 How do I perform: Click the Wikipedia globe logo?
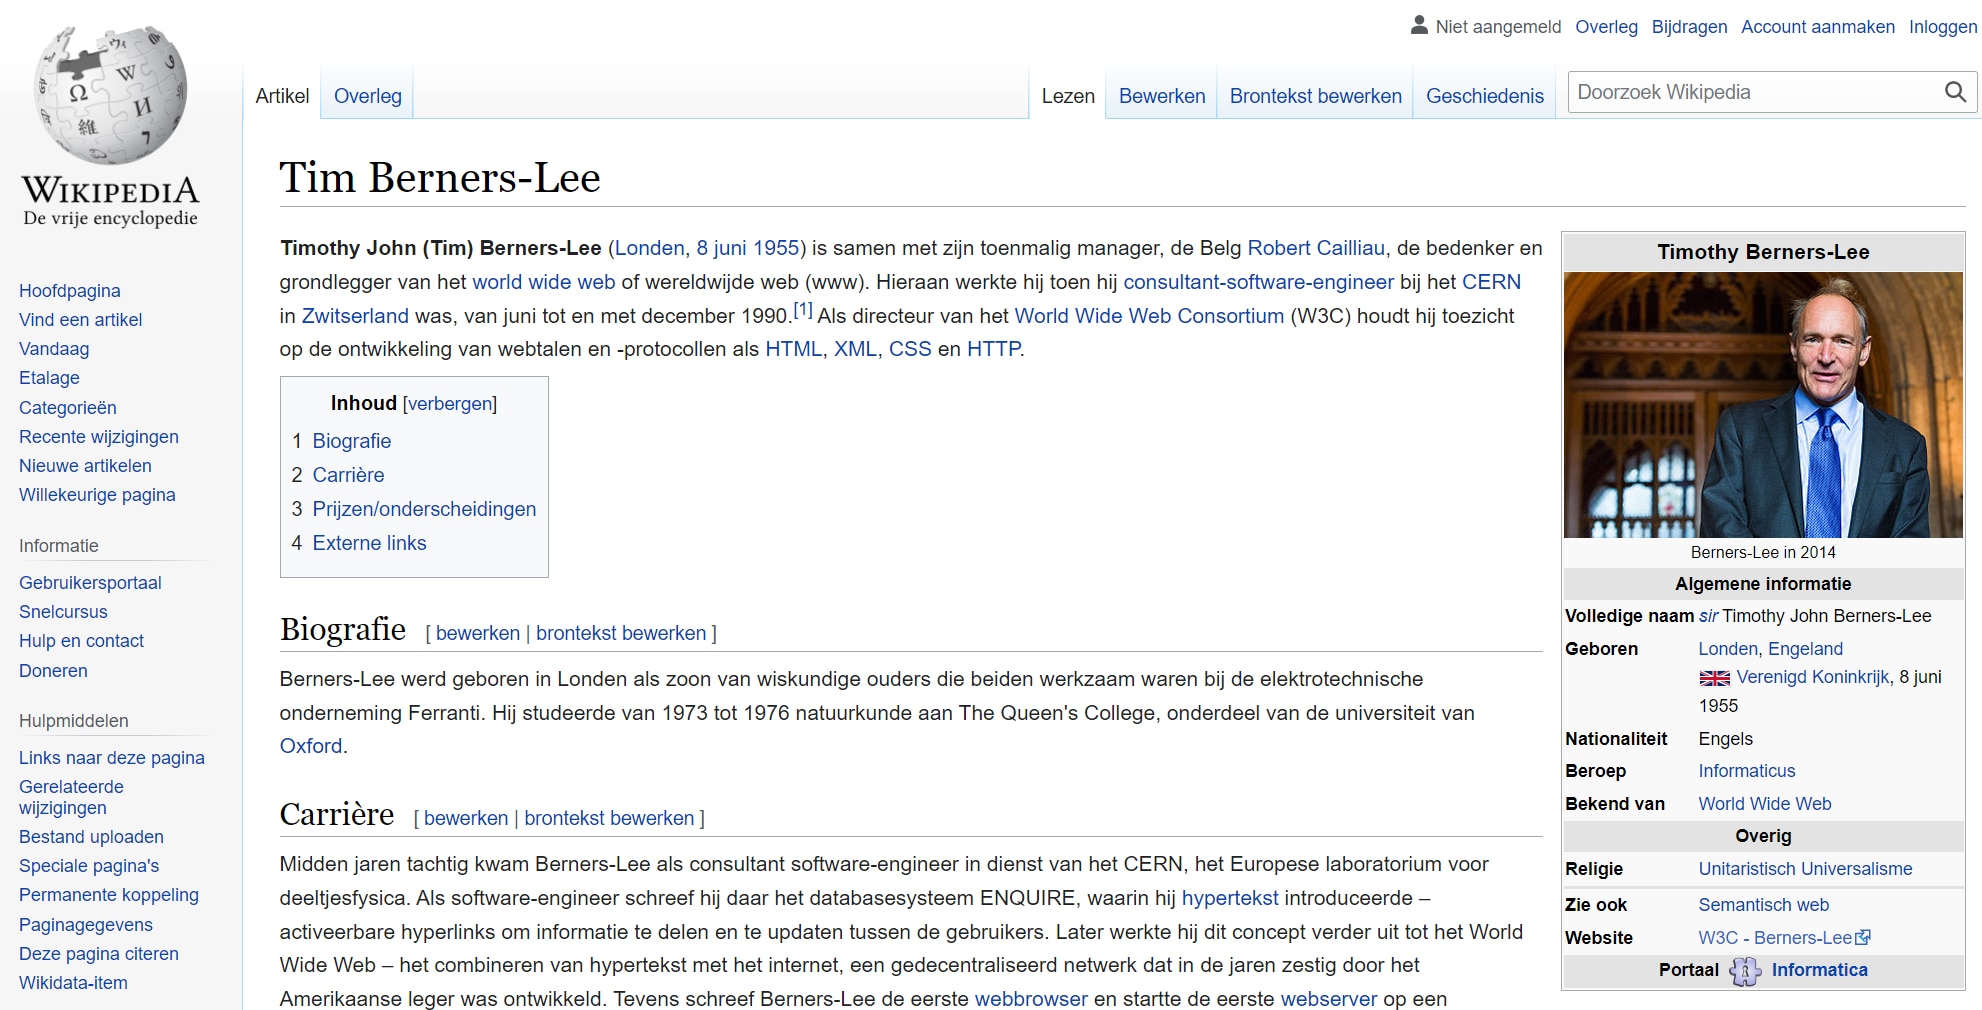(x=110, y=96)
